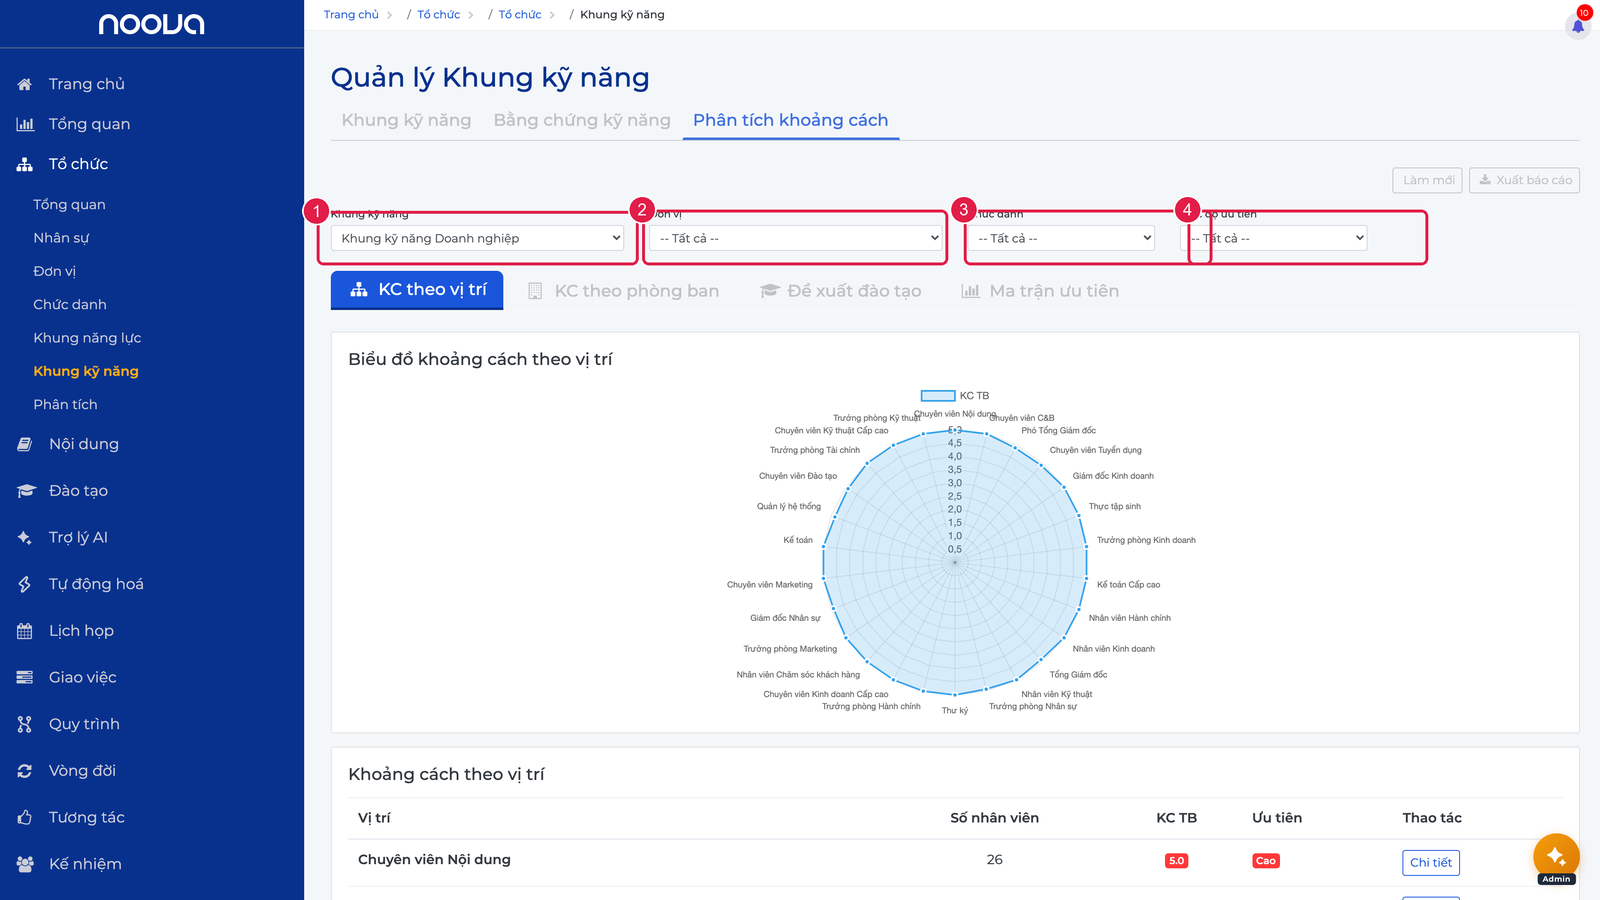
Task: Expand the Đơn vị filter dropdown
Action: [x=796, y=238]
